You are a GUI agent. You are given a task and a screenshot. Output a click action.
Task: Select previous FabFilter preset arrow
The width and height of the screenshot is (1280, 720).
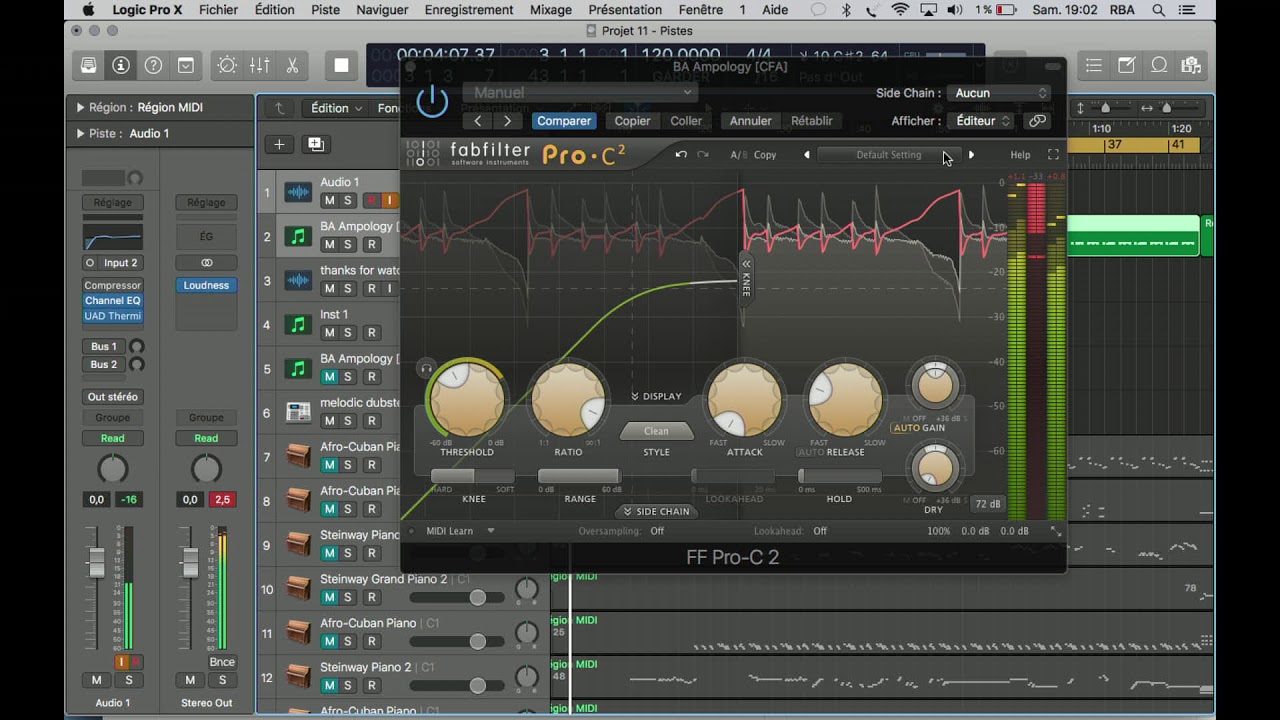[807, 155]
